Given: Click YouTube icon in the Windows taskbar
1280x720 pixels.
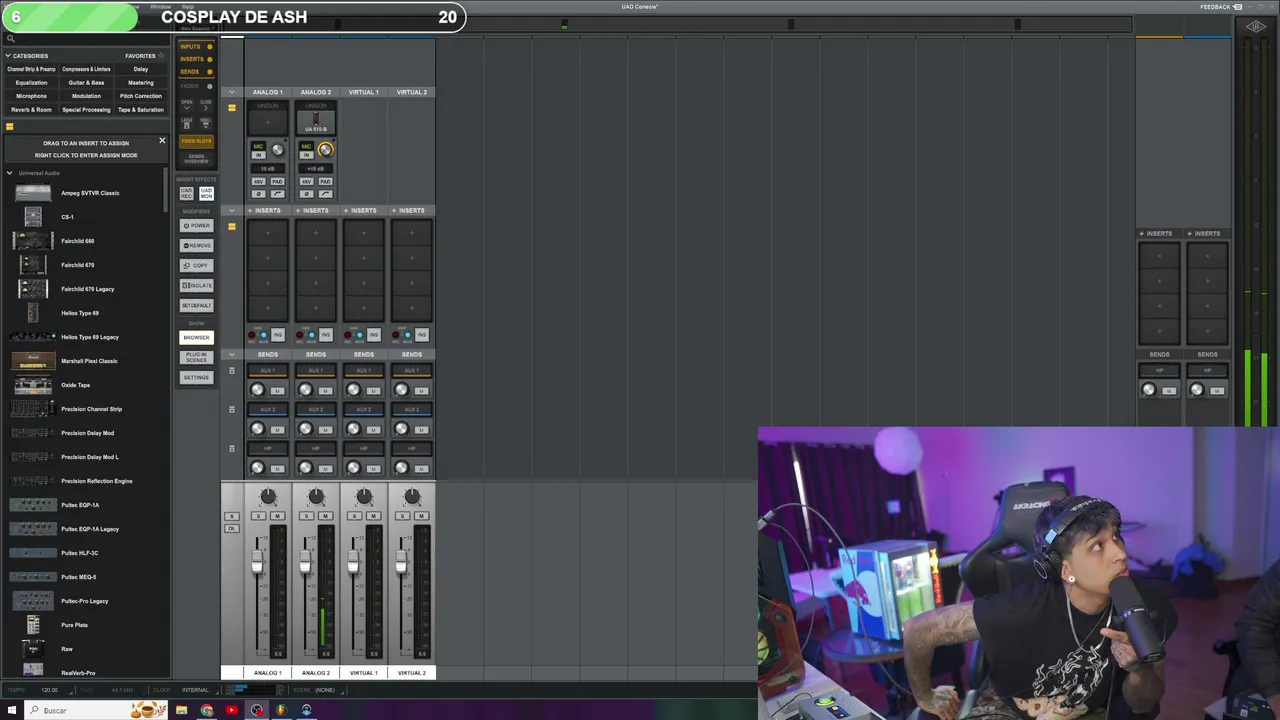Looking at the screenshot, I should (232, 710).
